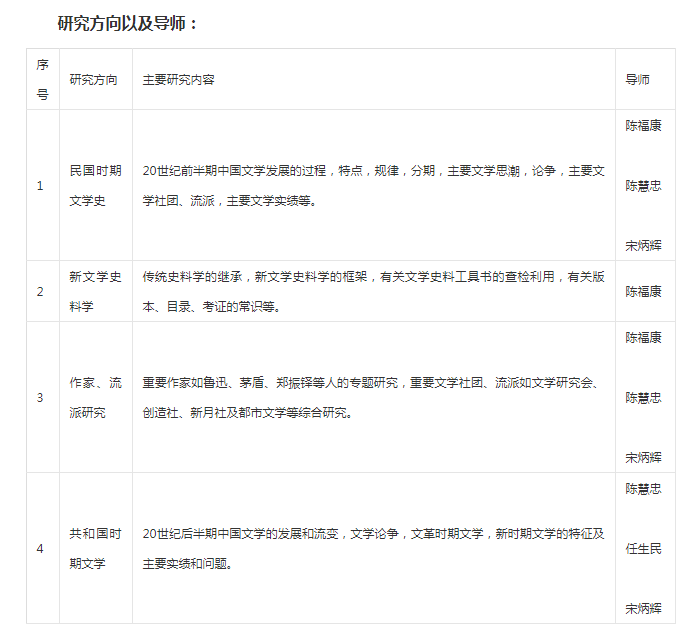
Task: Select the 序号 column header
Action: click(42, 80)
